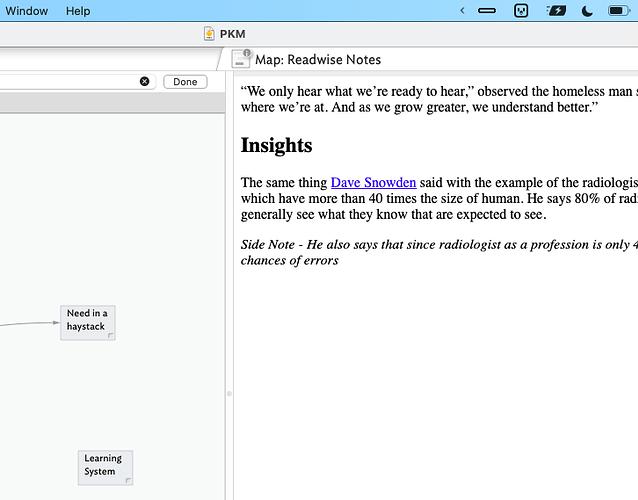Click resize handle of Need in a haystack note
638x500 pixels.
111,336
